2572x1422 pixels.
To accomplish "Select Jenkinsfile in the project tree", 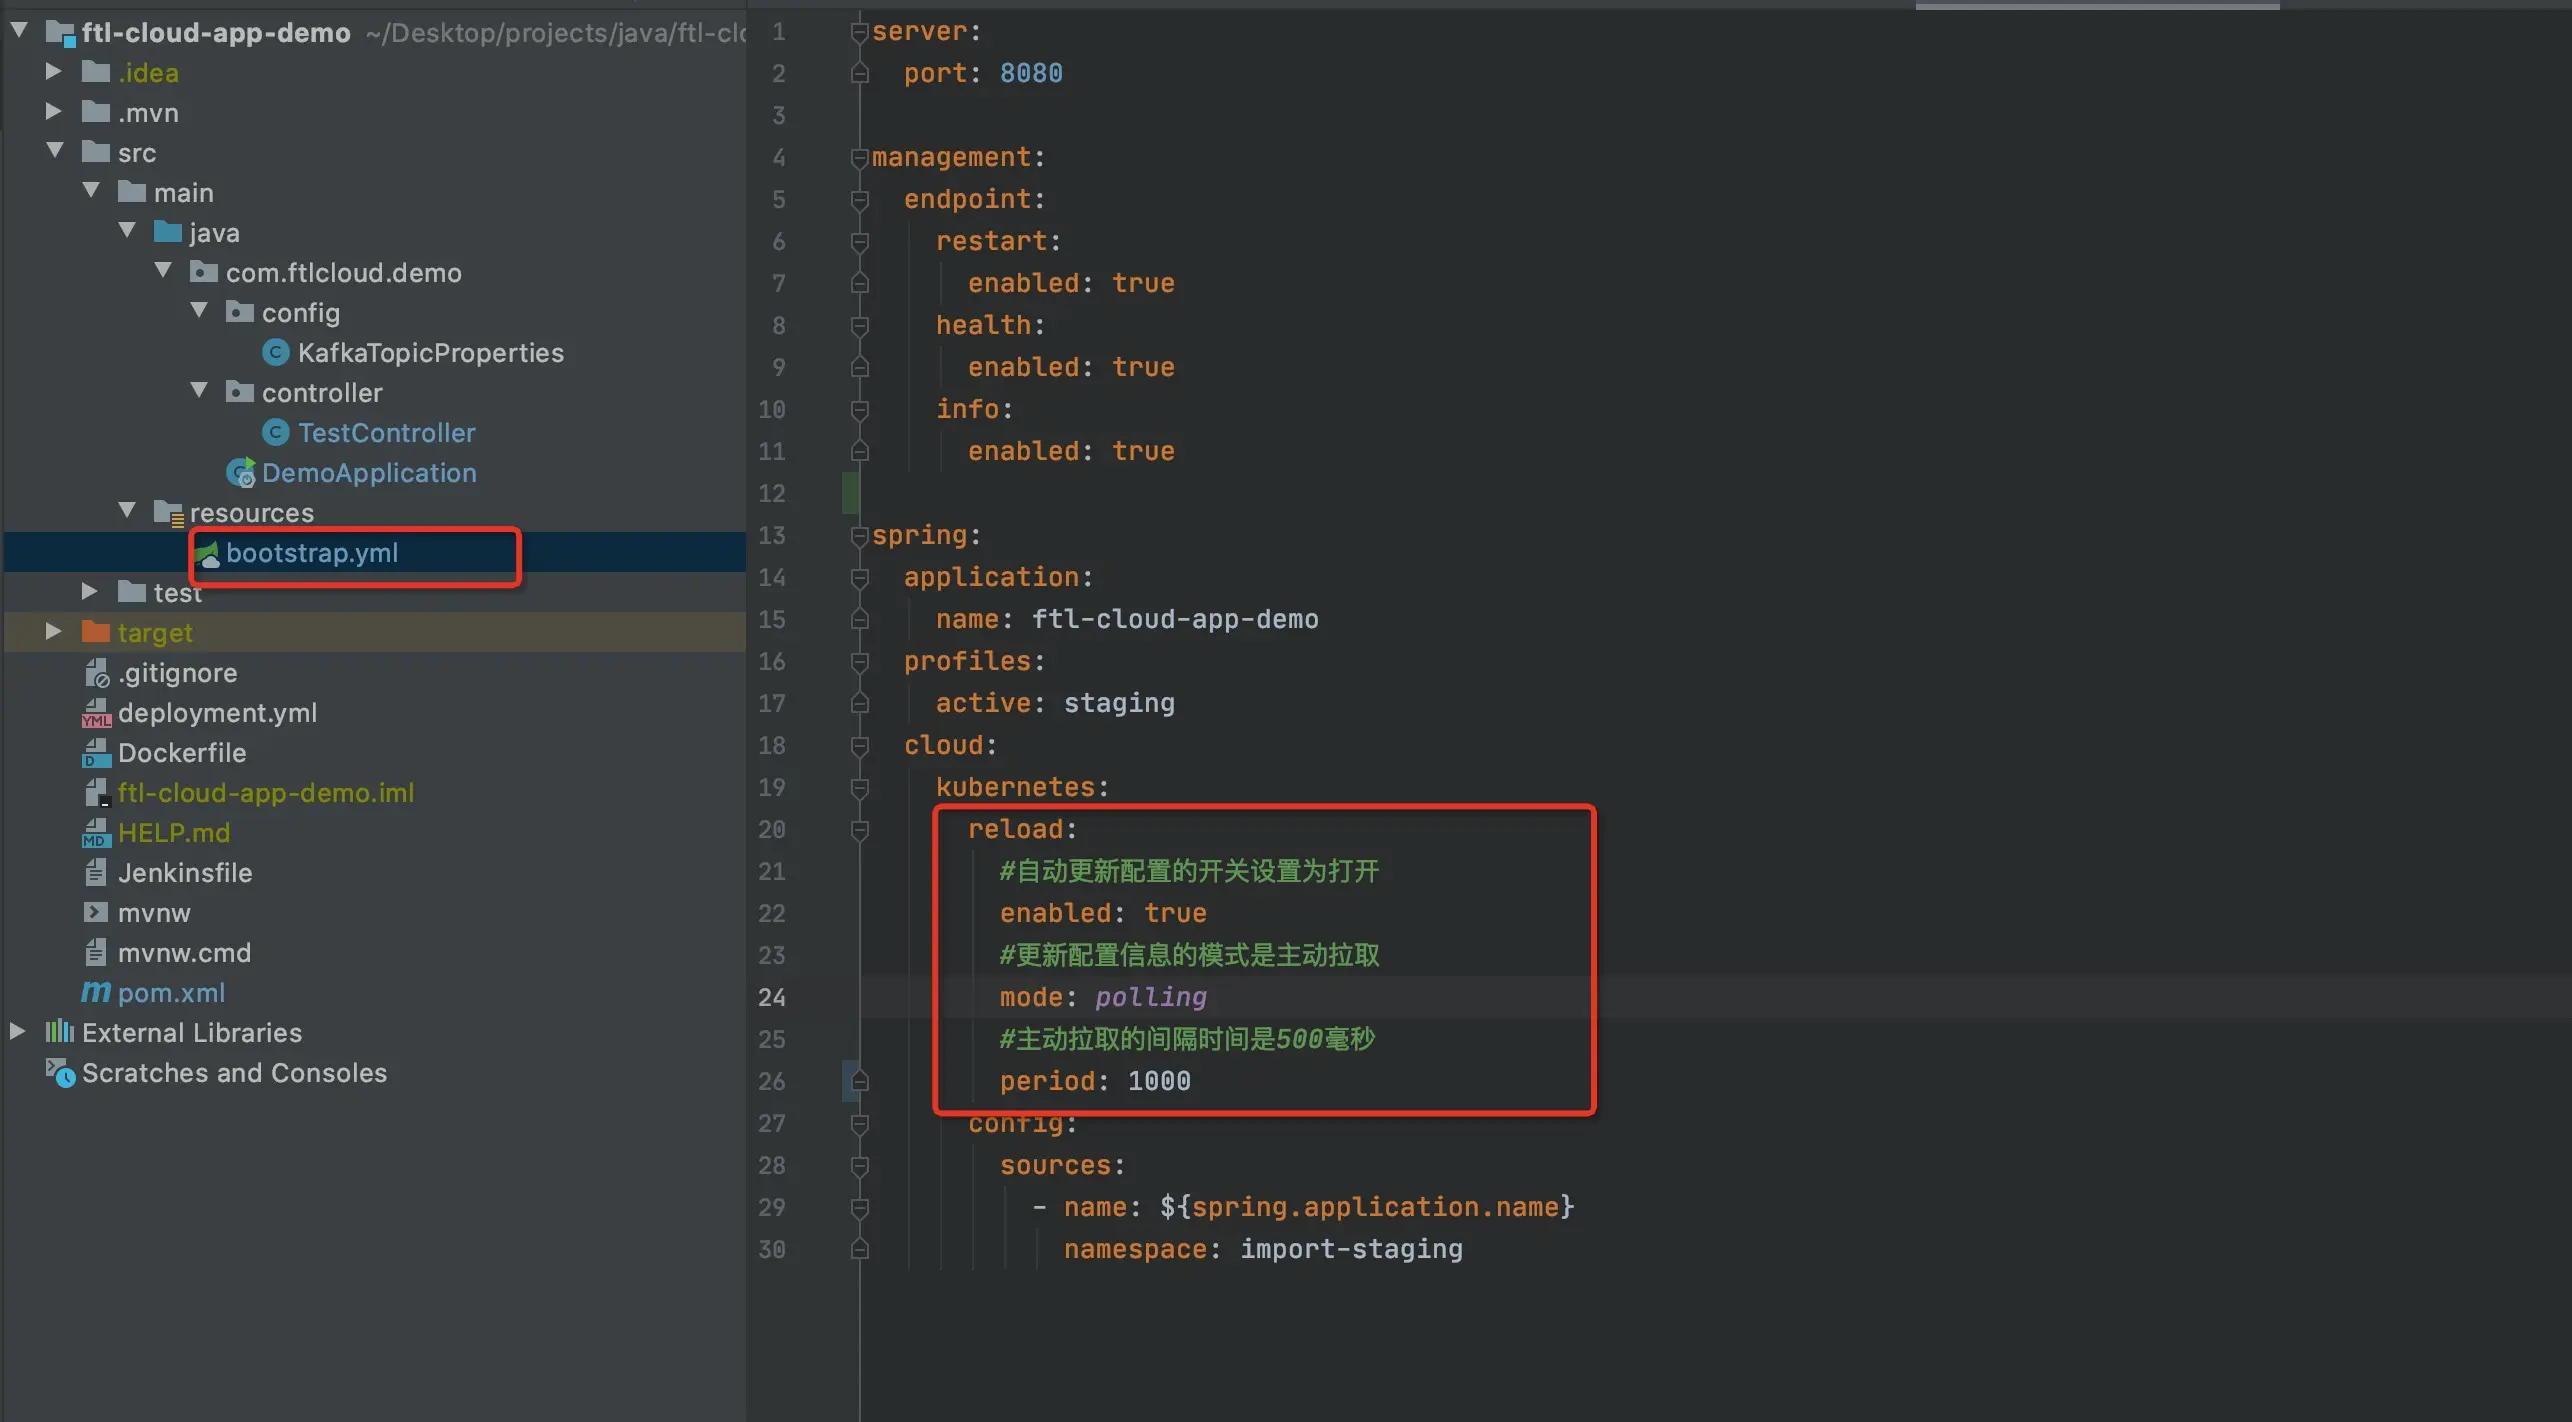I will tap(184, 872).
